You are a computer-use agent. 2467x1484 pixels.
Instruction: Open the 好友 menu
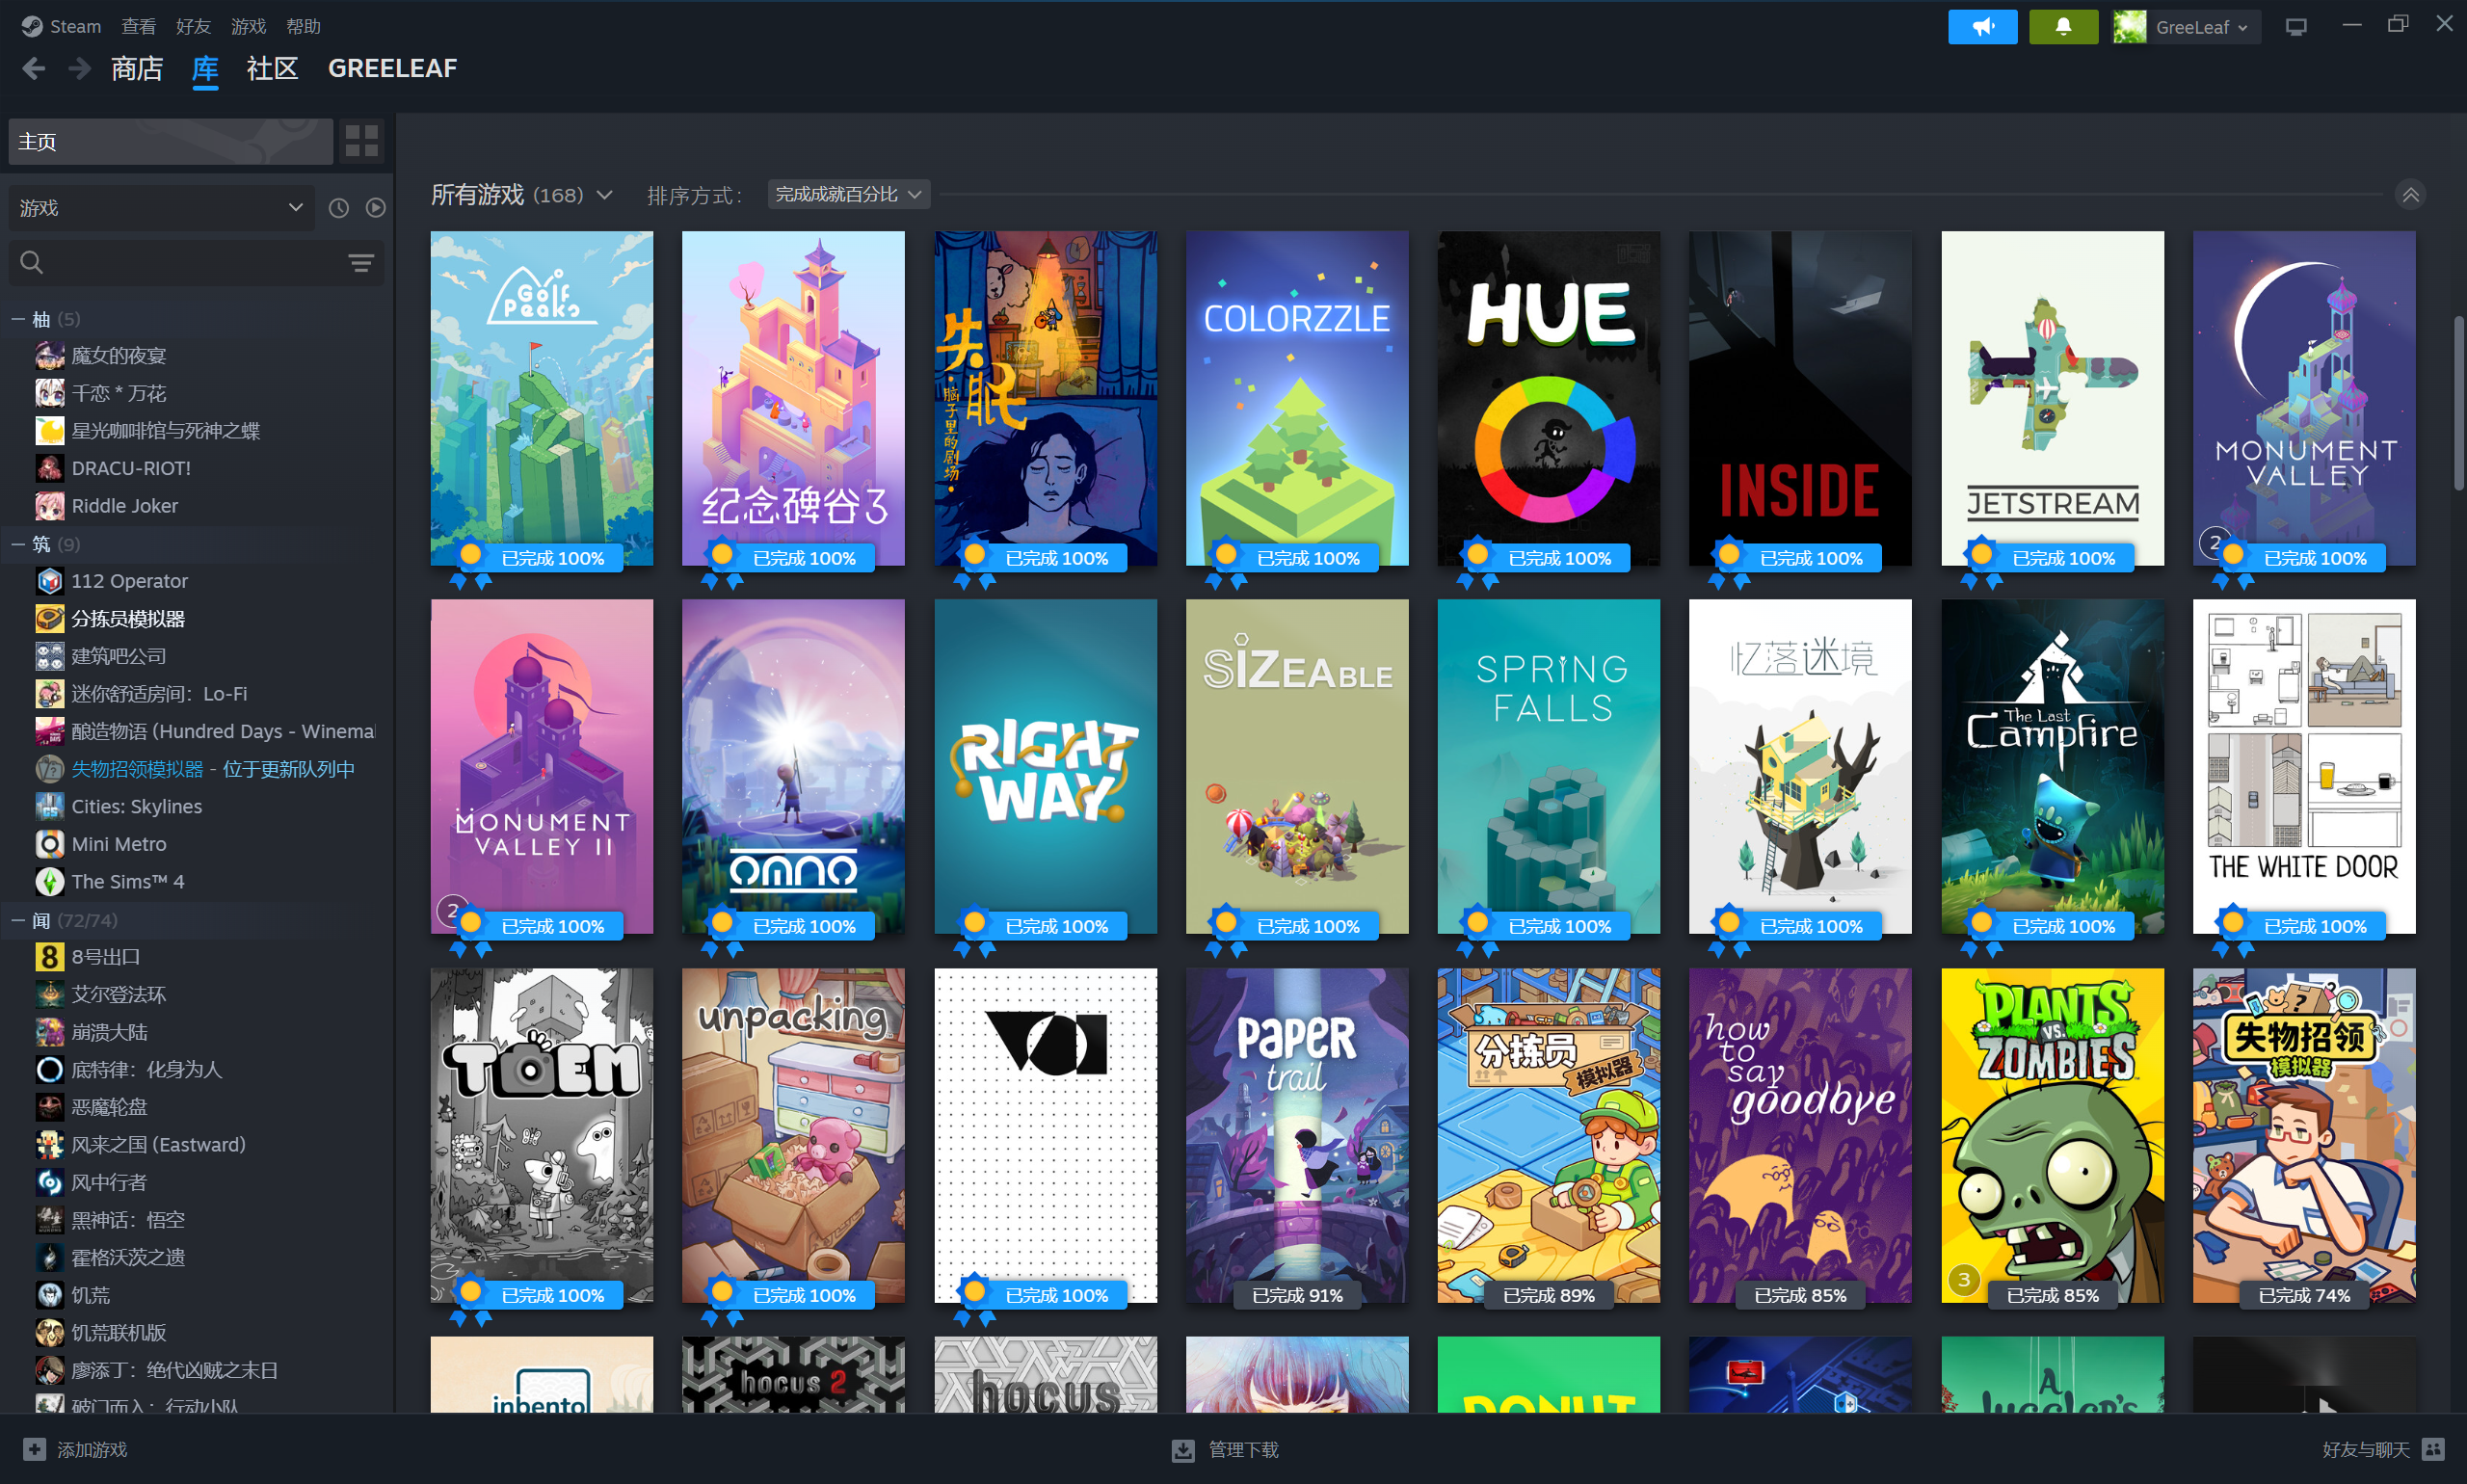point(193,26)
